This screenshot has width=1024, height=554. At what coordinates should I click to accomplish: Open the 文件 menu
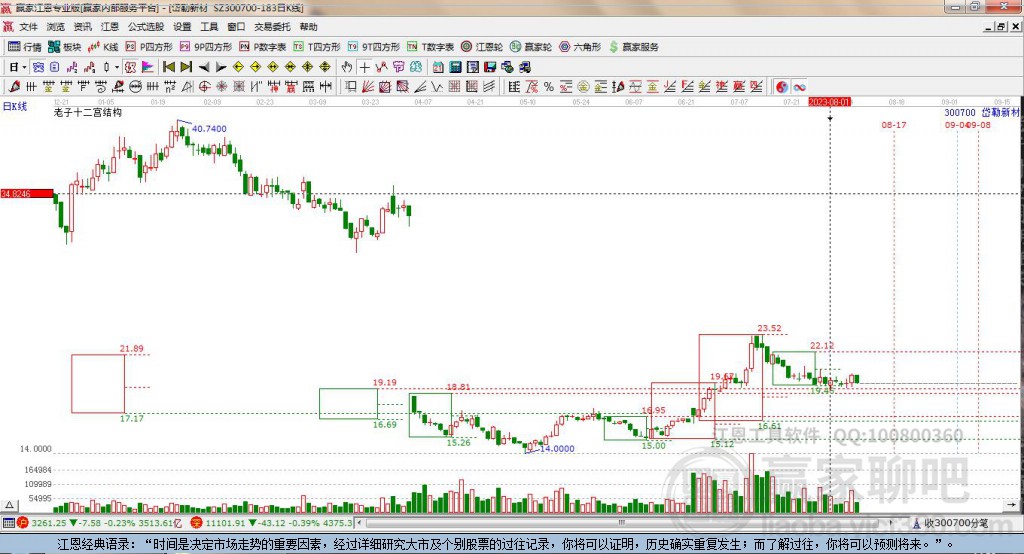click(x=28, y=27)
